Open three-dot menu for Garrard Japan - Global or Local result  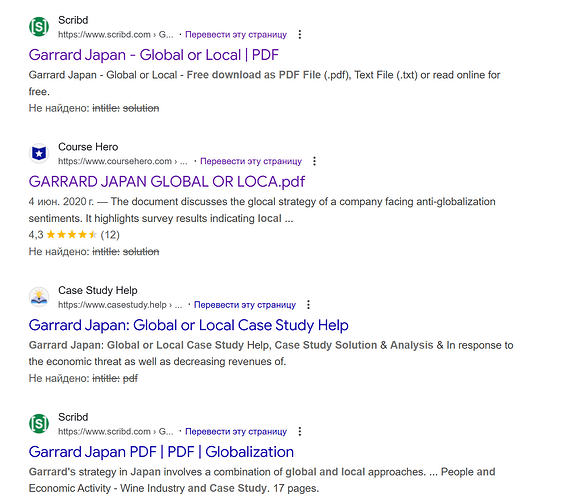point(299,34)
